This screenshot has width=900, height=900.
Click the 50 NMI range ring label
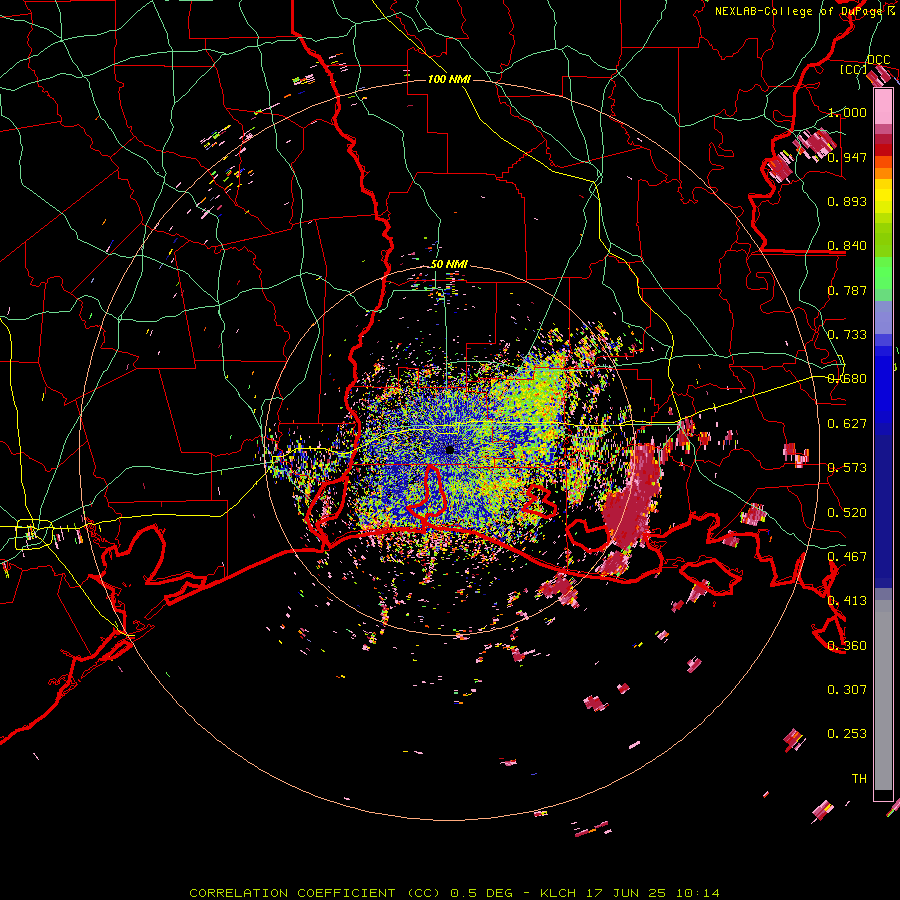pyautogui.click(x=449, y=264)
